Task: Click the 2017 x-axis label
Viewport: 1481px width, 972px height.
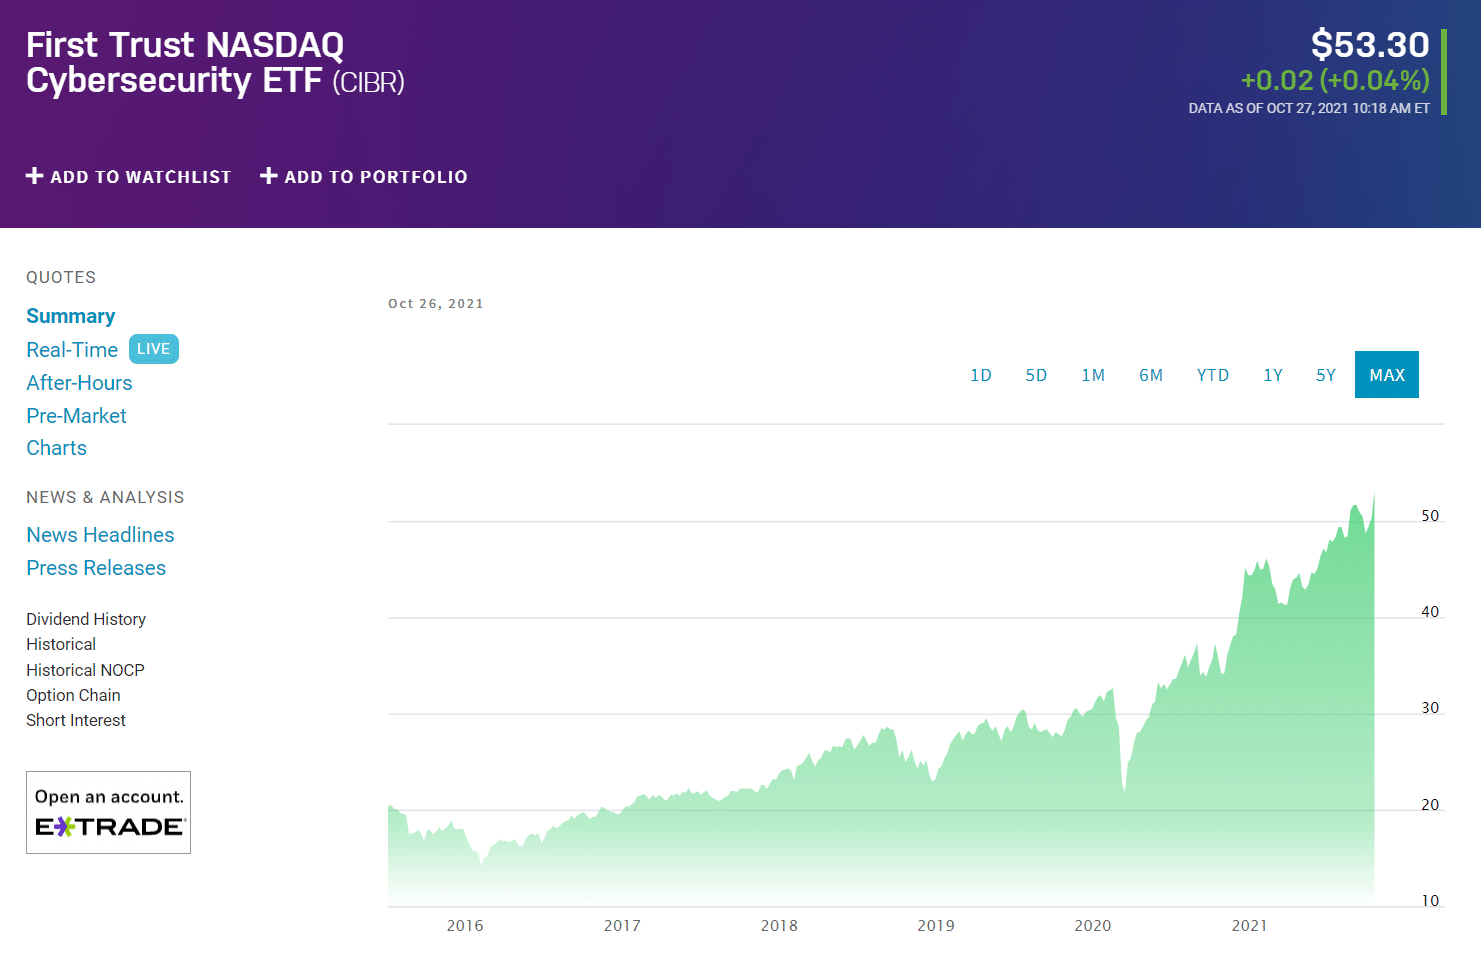Action: (x=622, y=926)
